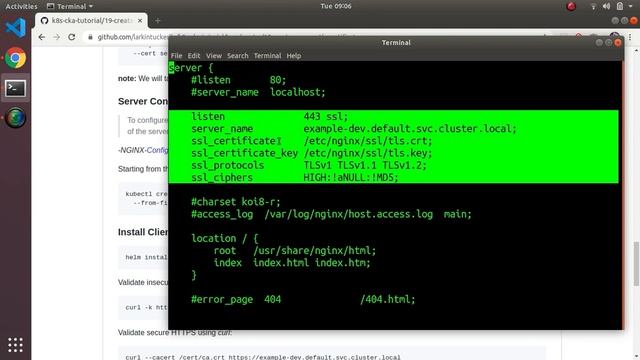Open Chrome's three-dot menu
This screenshot has width=640, height=360.
(630, 37)
